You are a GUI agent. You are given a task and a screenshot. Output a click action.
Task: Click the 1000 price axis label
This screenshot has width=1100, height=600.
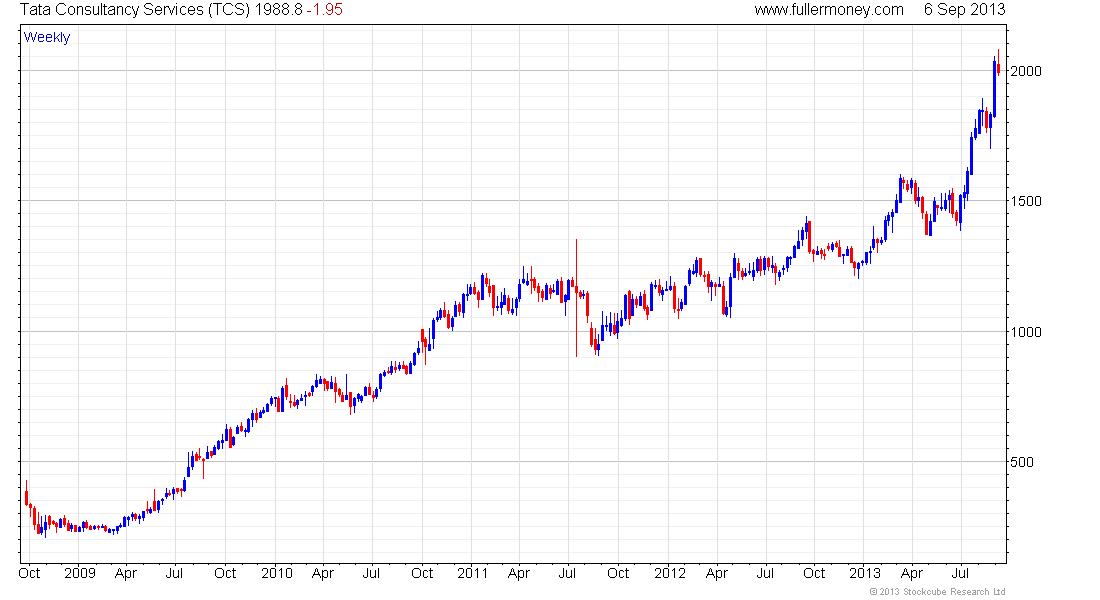click(1026, 332)
